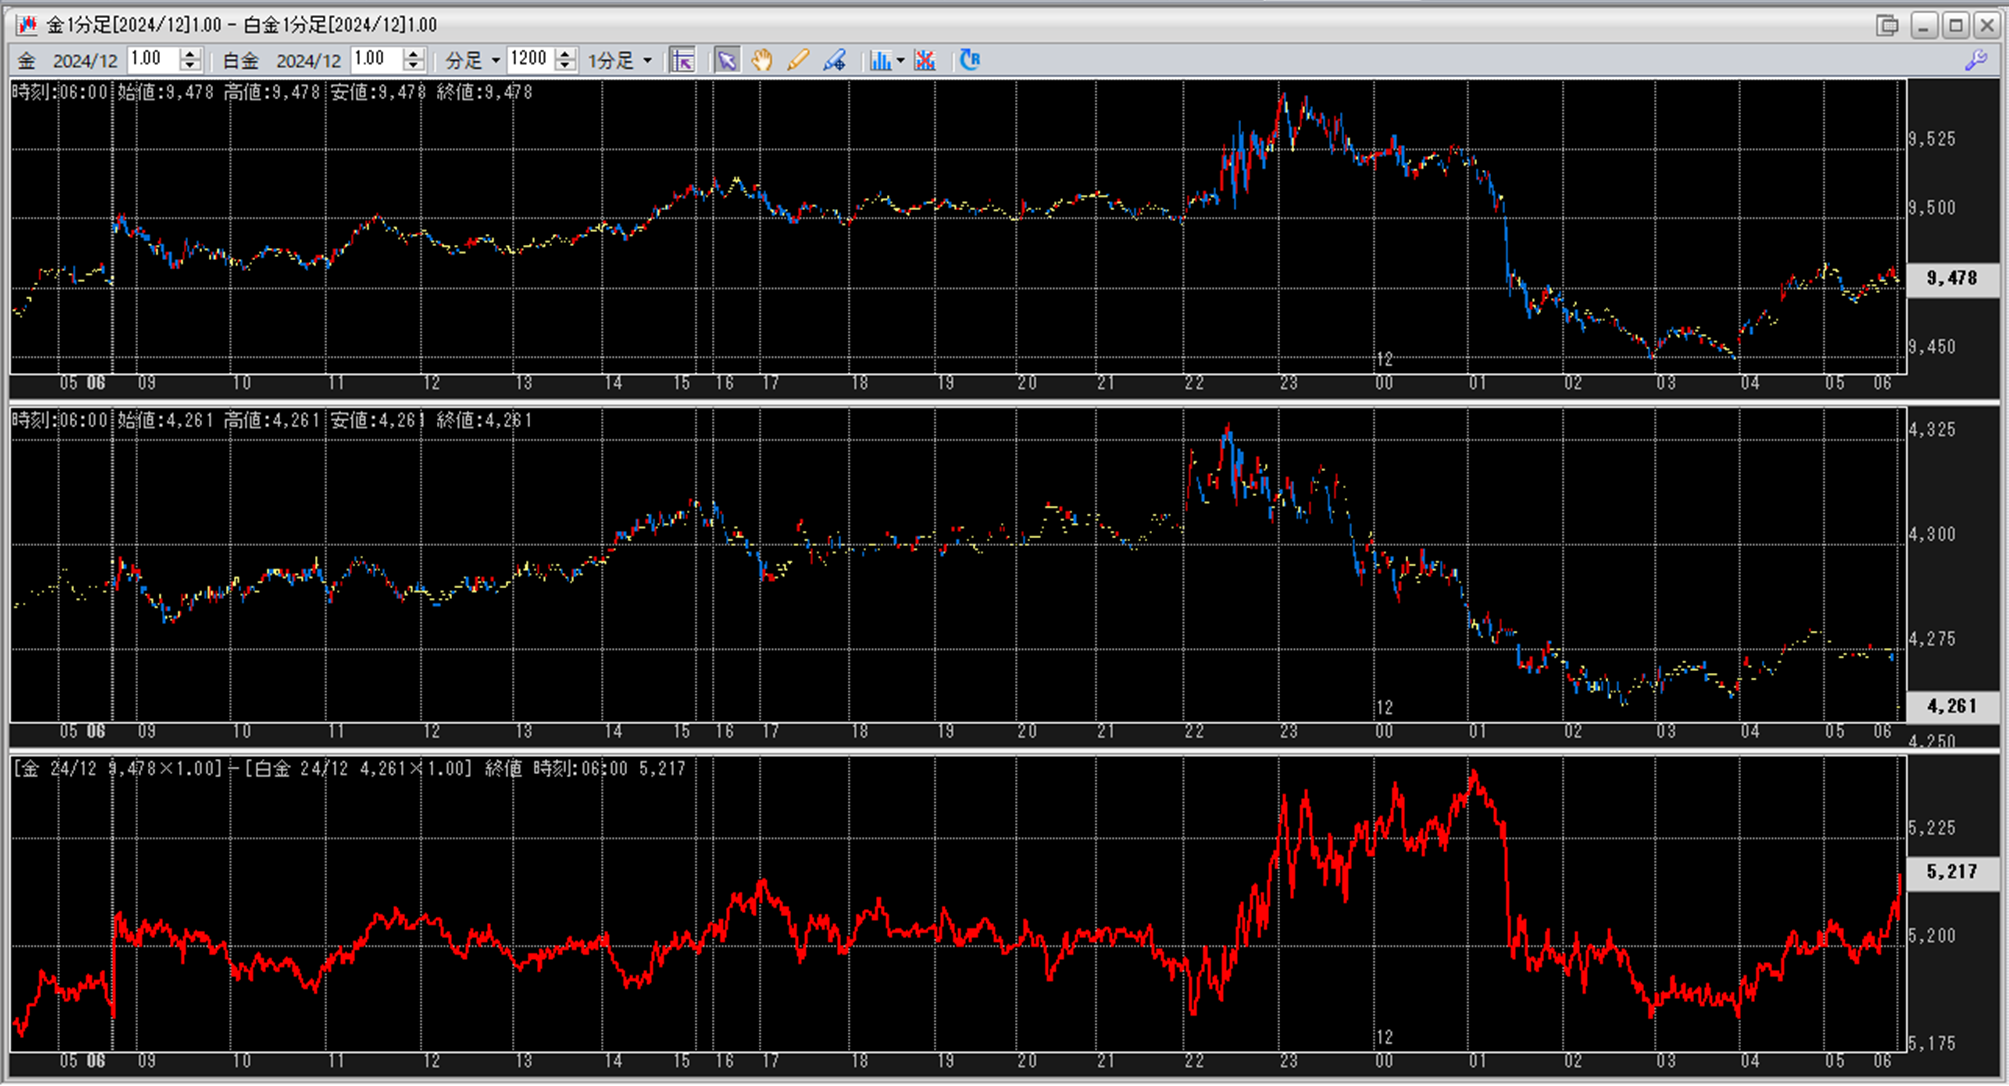Click the 9,478 current price marker
The width and height of the screenshot is (2009, 1086).
[1951, 278]
